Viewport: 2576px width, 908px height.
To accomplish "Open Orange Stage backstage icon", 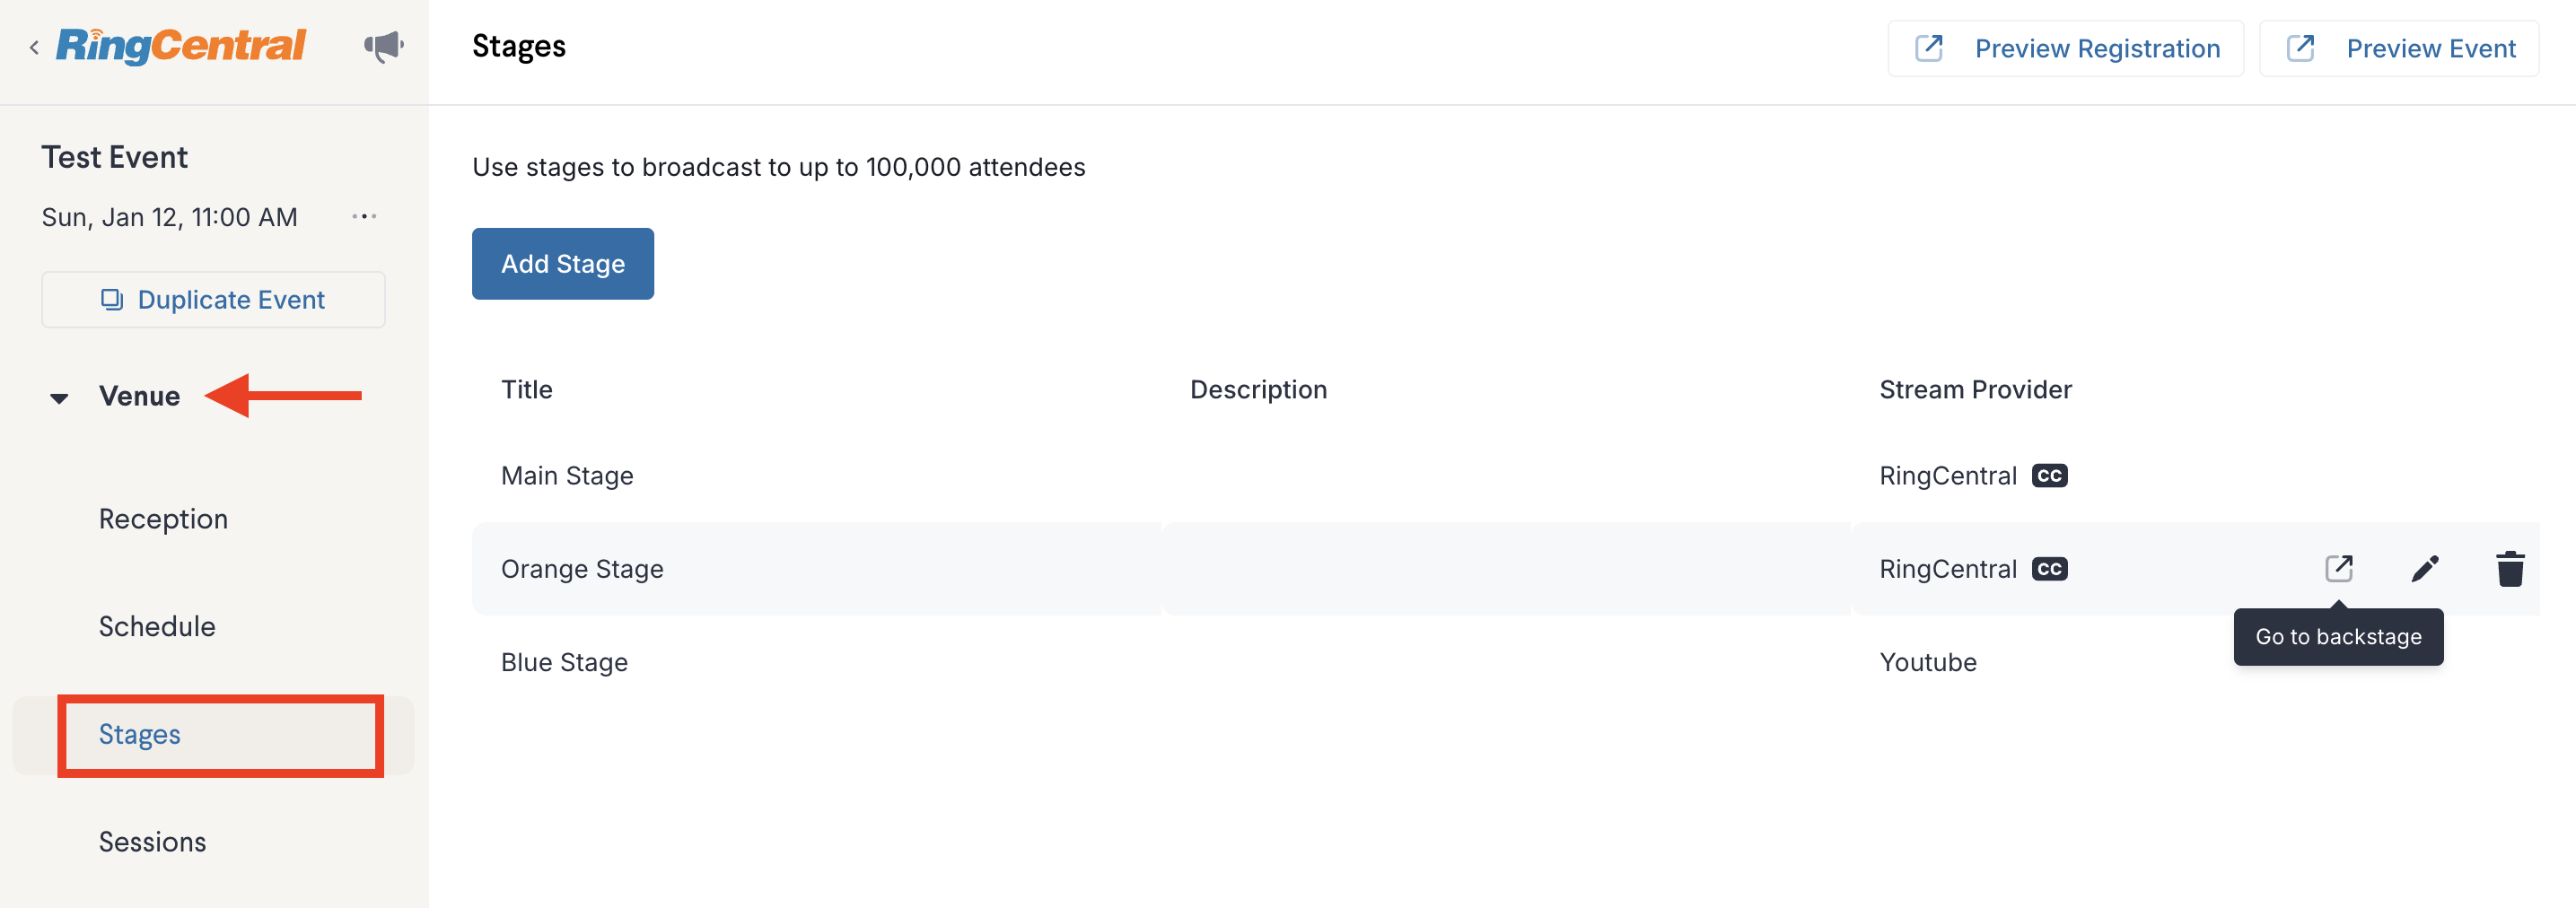I will tap(2338, 568).
